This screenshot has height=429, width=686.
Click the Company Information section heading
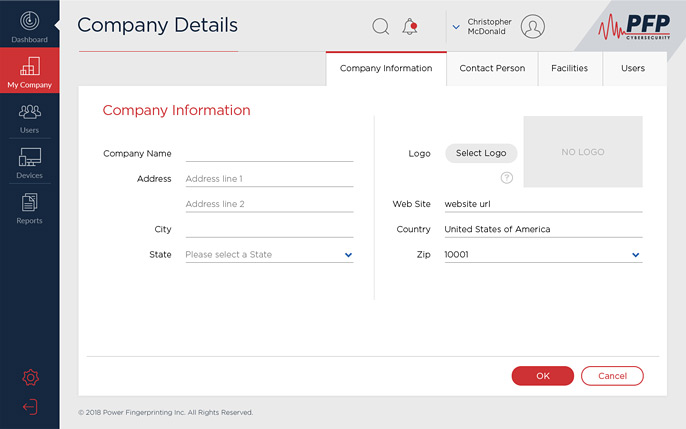pyautogui.click(x=176, y=110)
